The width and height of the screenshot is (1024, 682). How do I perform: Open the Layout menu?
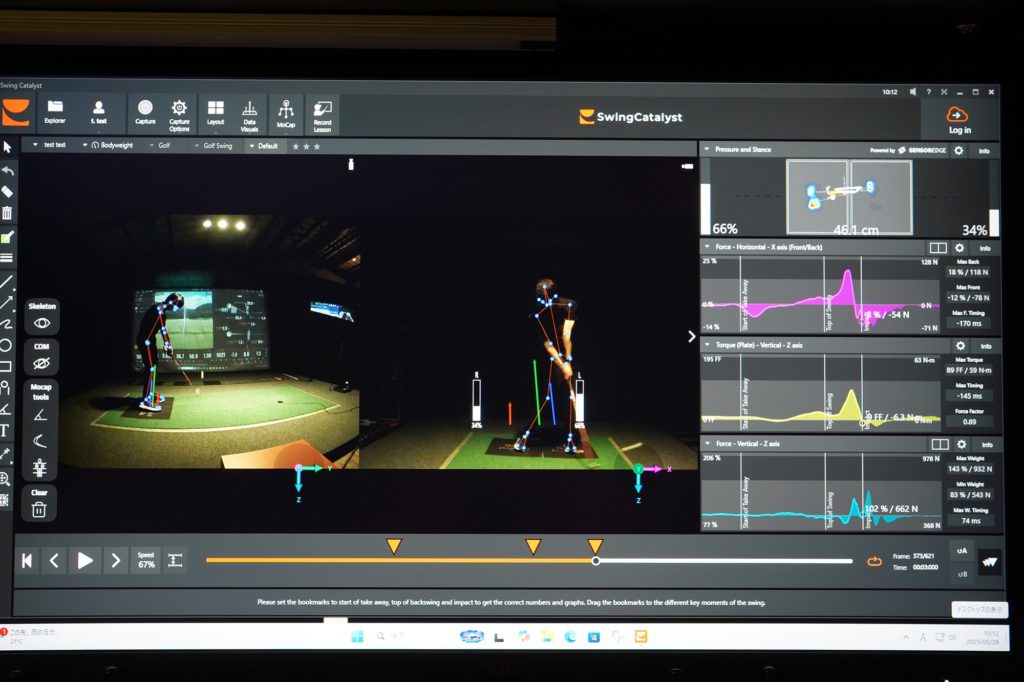coord(215,109)
